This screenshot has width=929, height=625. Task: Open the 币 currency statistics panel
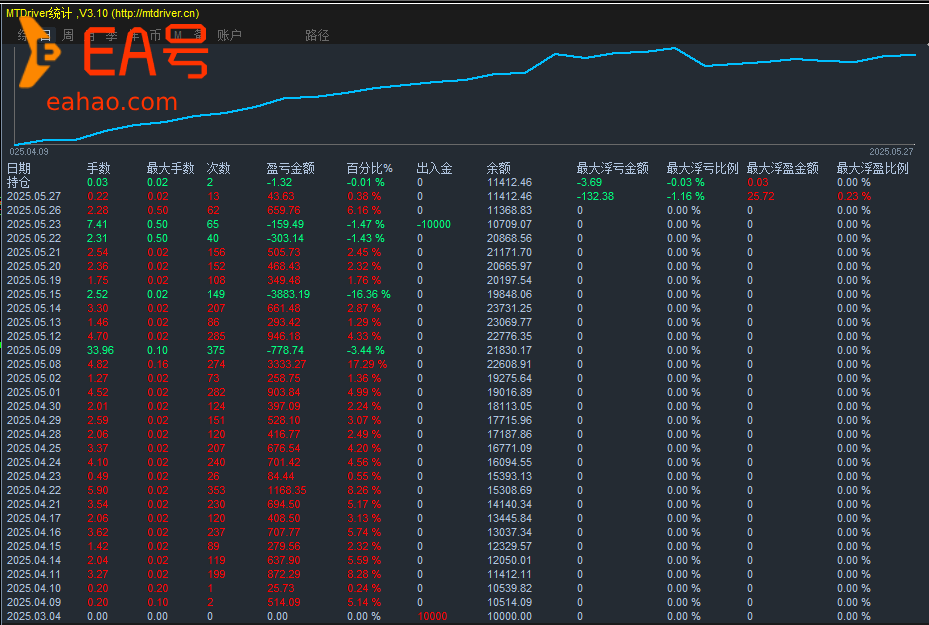[155, 33]
